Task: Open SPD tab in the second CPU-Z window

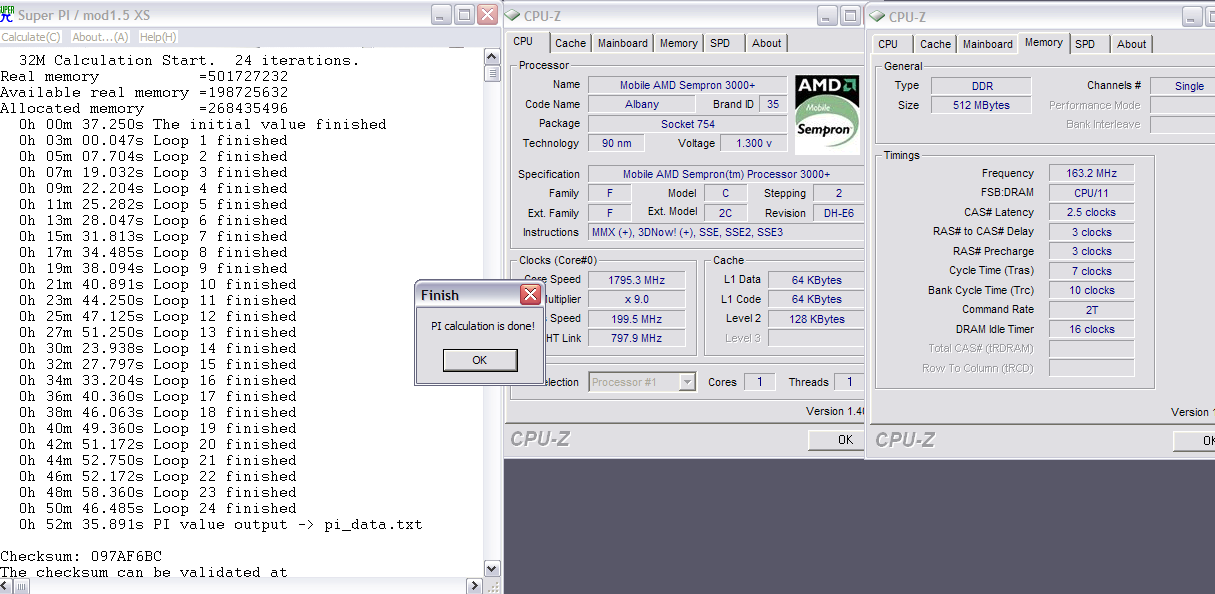Action: (1085, 44)
